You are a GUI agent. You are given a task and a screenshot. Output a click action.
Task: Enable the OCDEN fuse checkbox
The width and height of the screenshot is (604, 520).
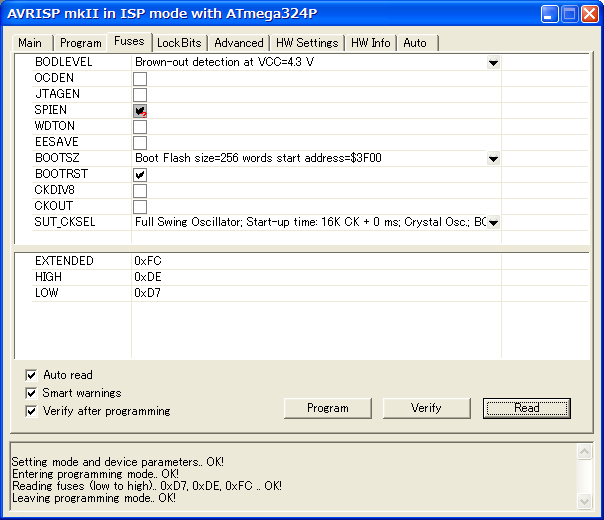point(140,79)
